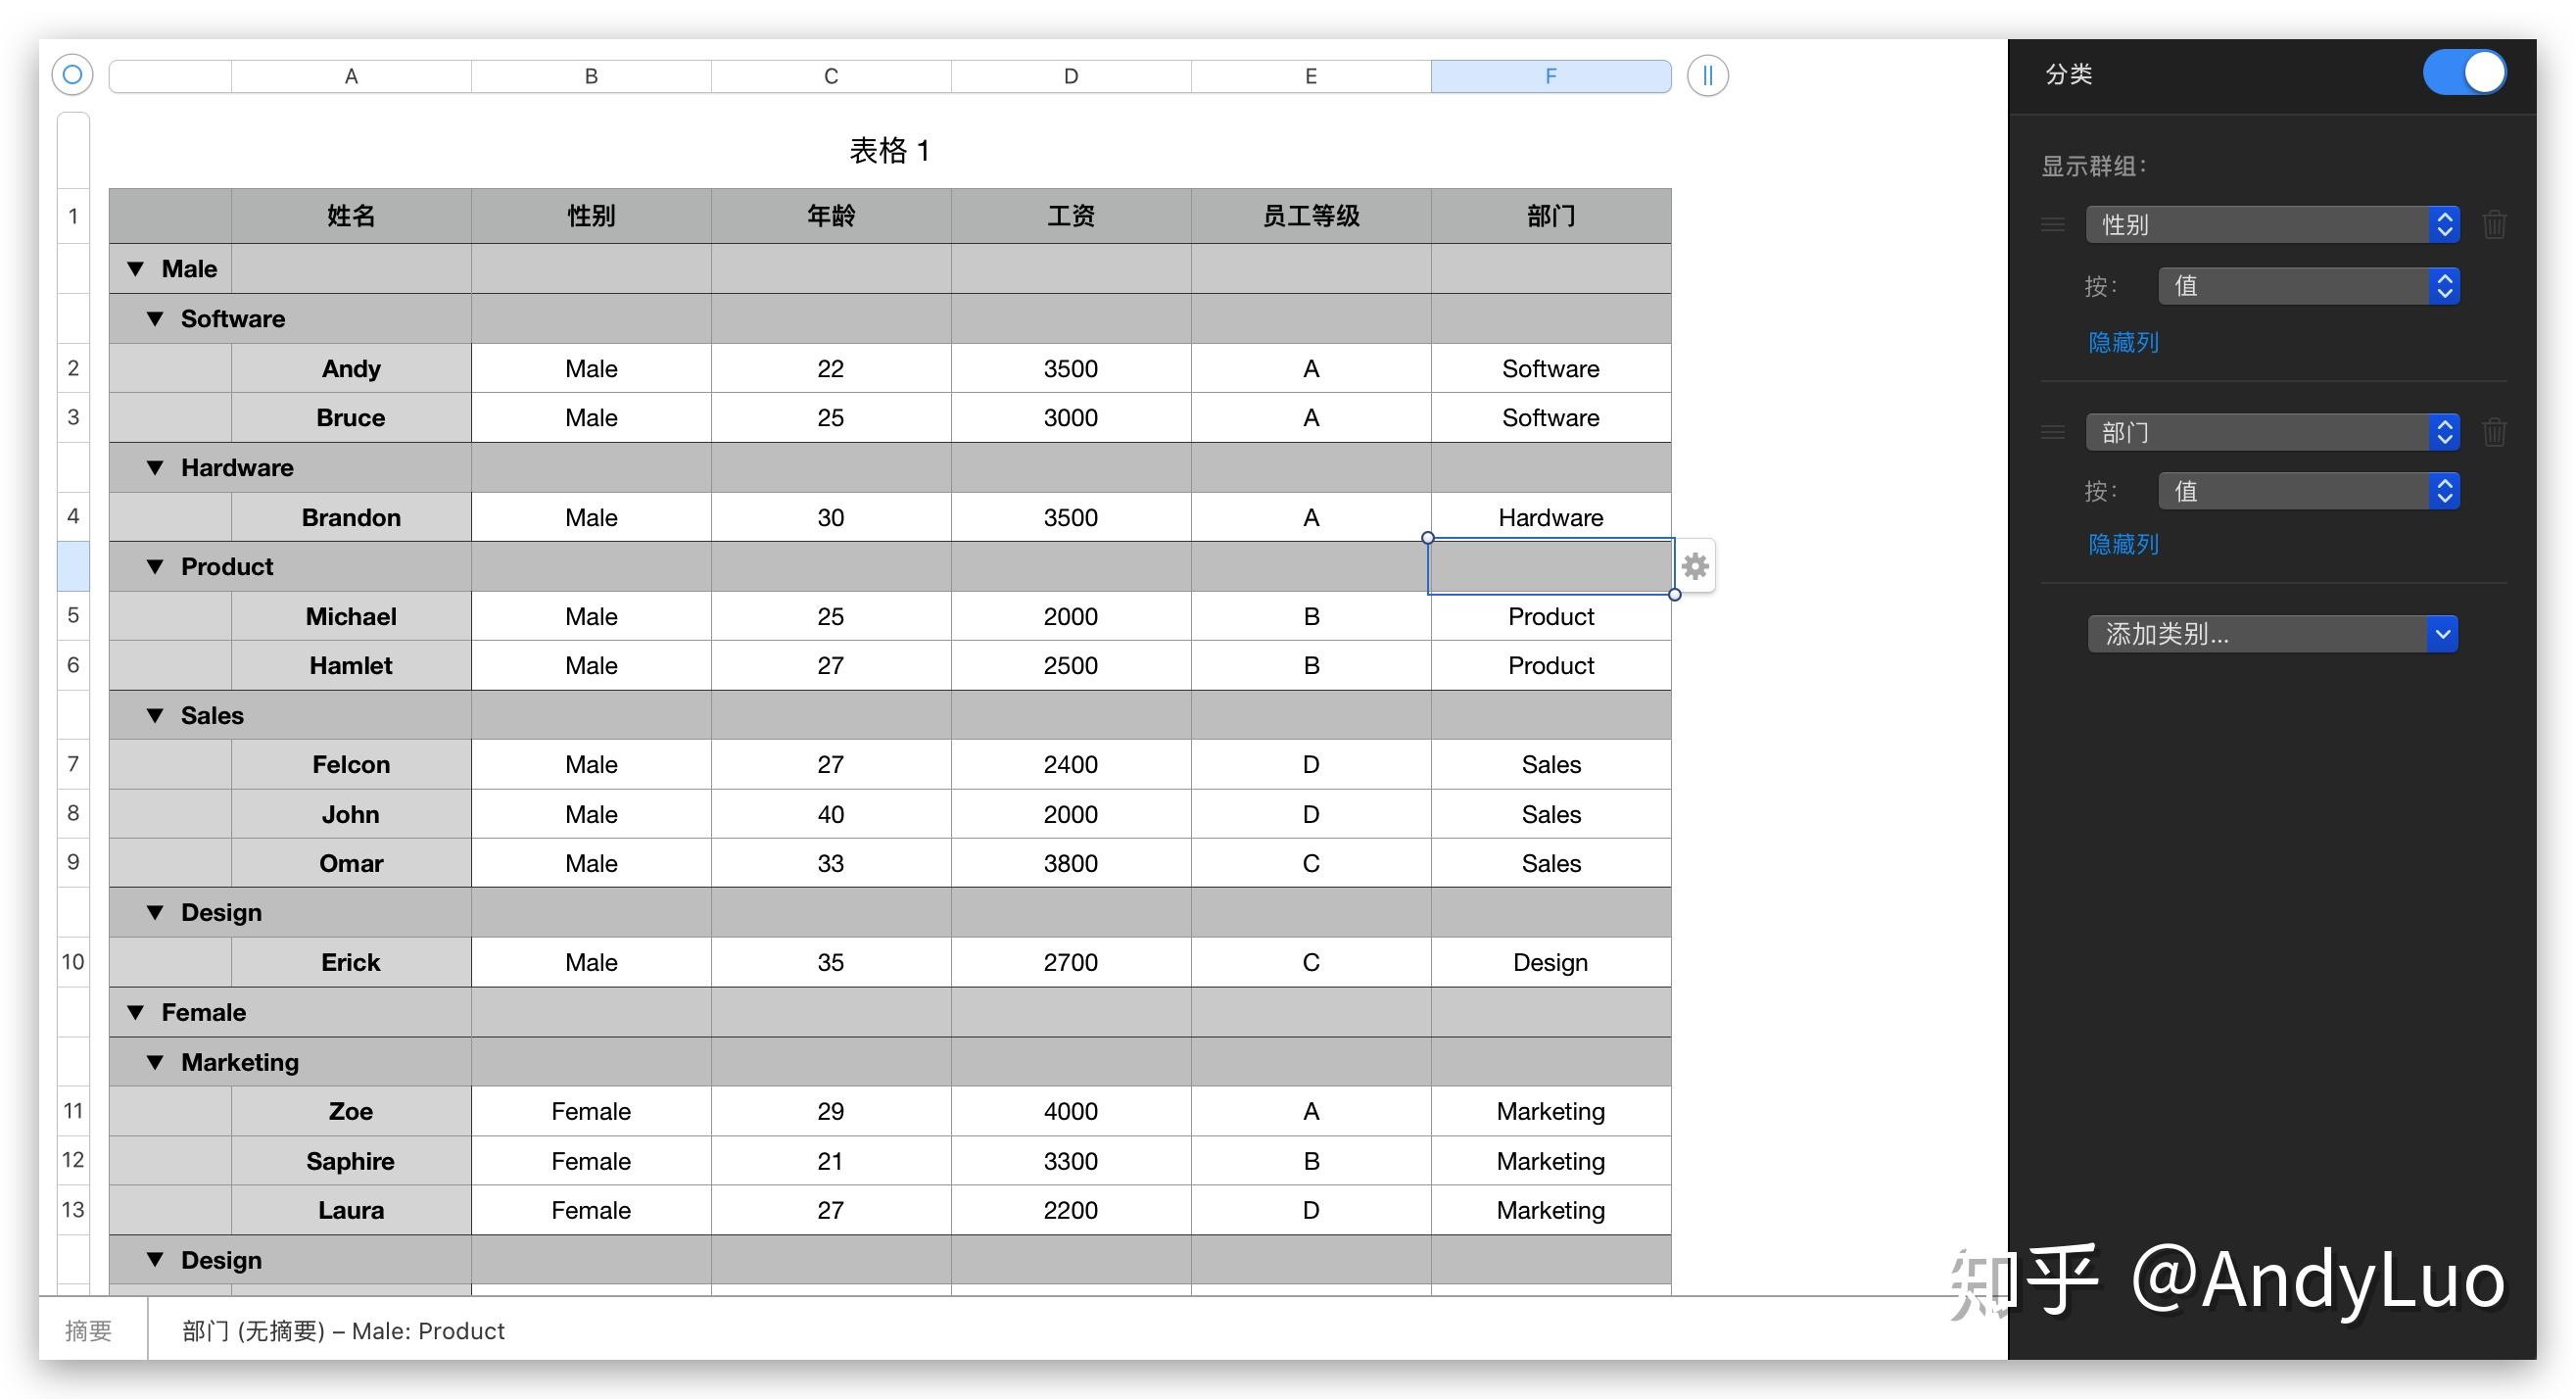Select row header number 1
This screenshot has width=2576, height=1399.
[73, 216]
